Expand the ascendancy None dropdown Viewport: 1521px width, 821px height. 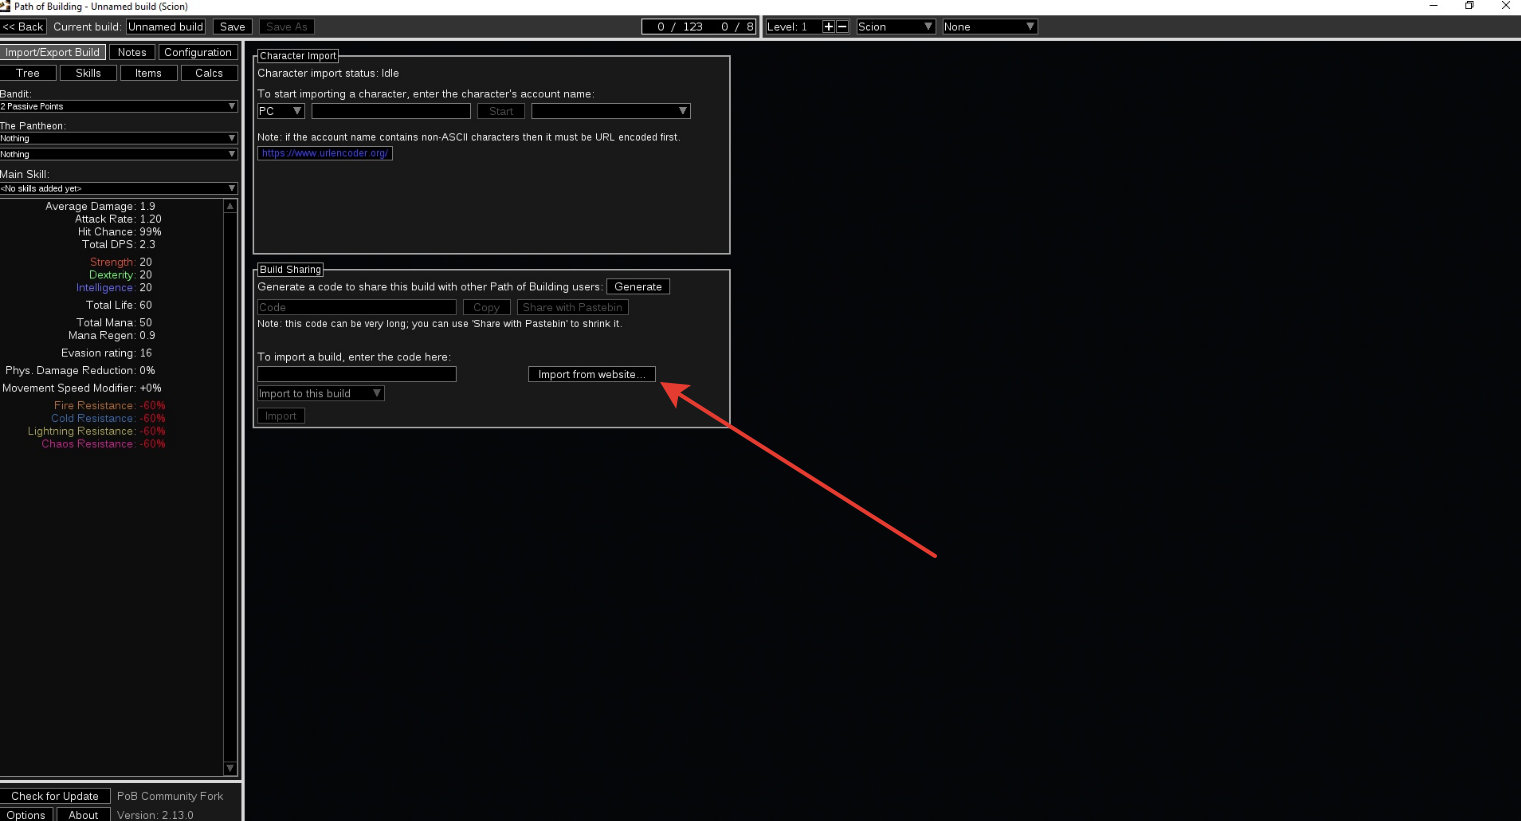(x=989, y=27)
